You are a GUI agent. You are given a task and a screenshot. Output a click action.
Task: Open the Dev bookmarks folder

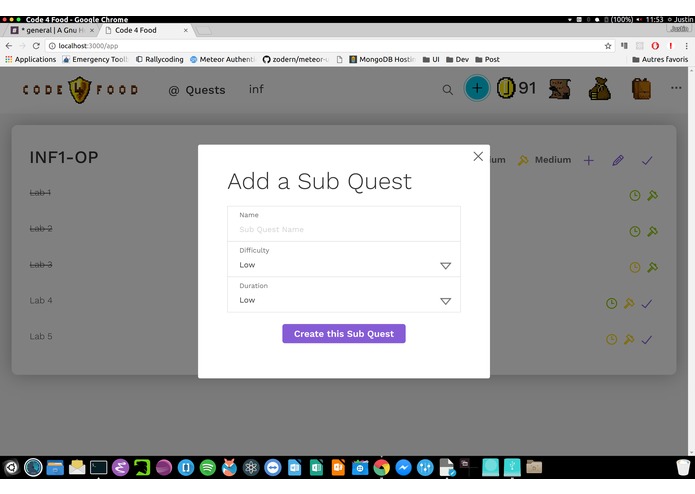pos(457,59)
